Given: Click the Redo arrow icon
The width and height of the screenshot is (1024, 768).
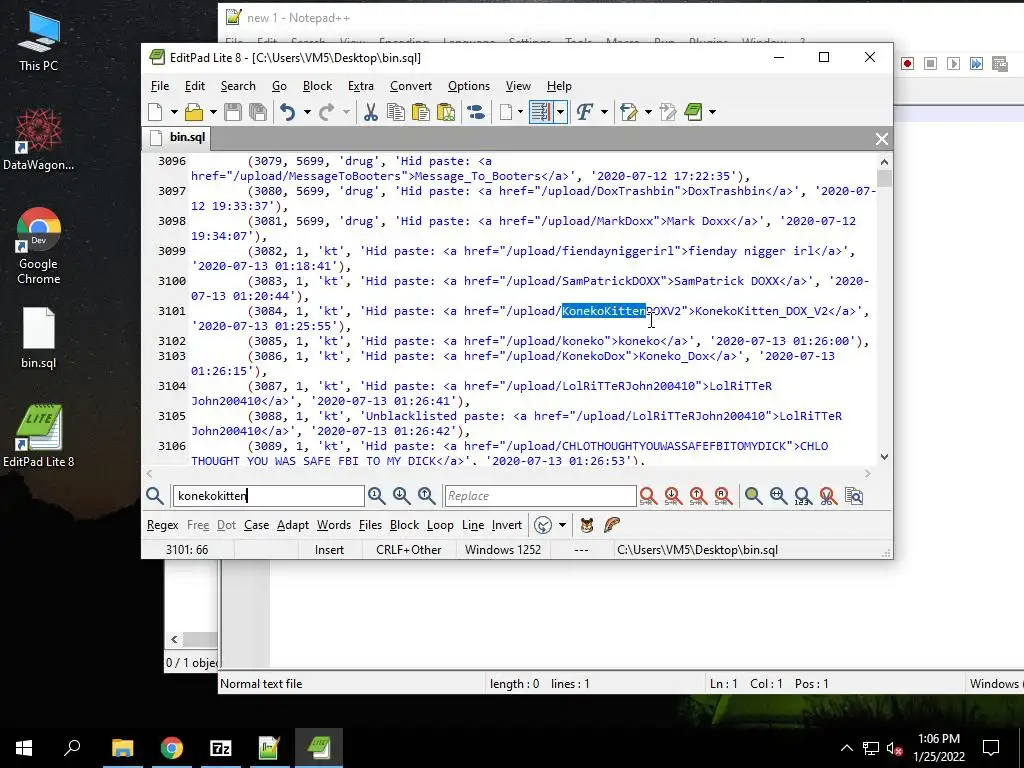Looking at the screenshot, I should 327,112.
